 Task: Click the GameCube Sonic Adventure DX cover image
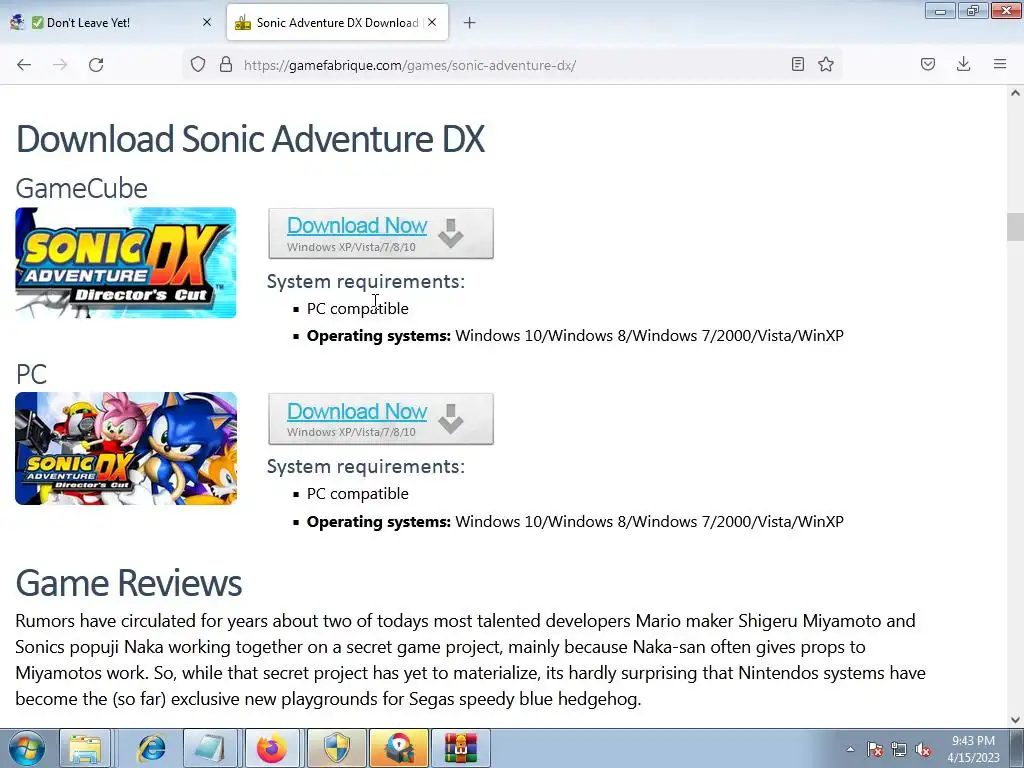125,263
